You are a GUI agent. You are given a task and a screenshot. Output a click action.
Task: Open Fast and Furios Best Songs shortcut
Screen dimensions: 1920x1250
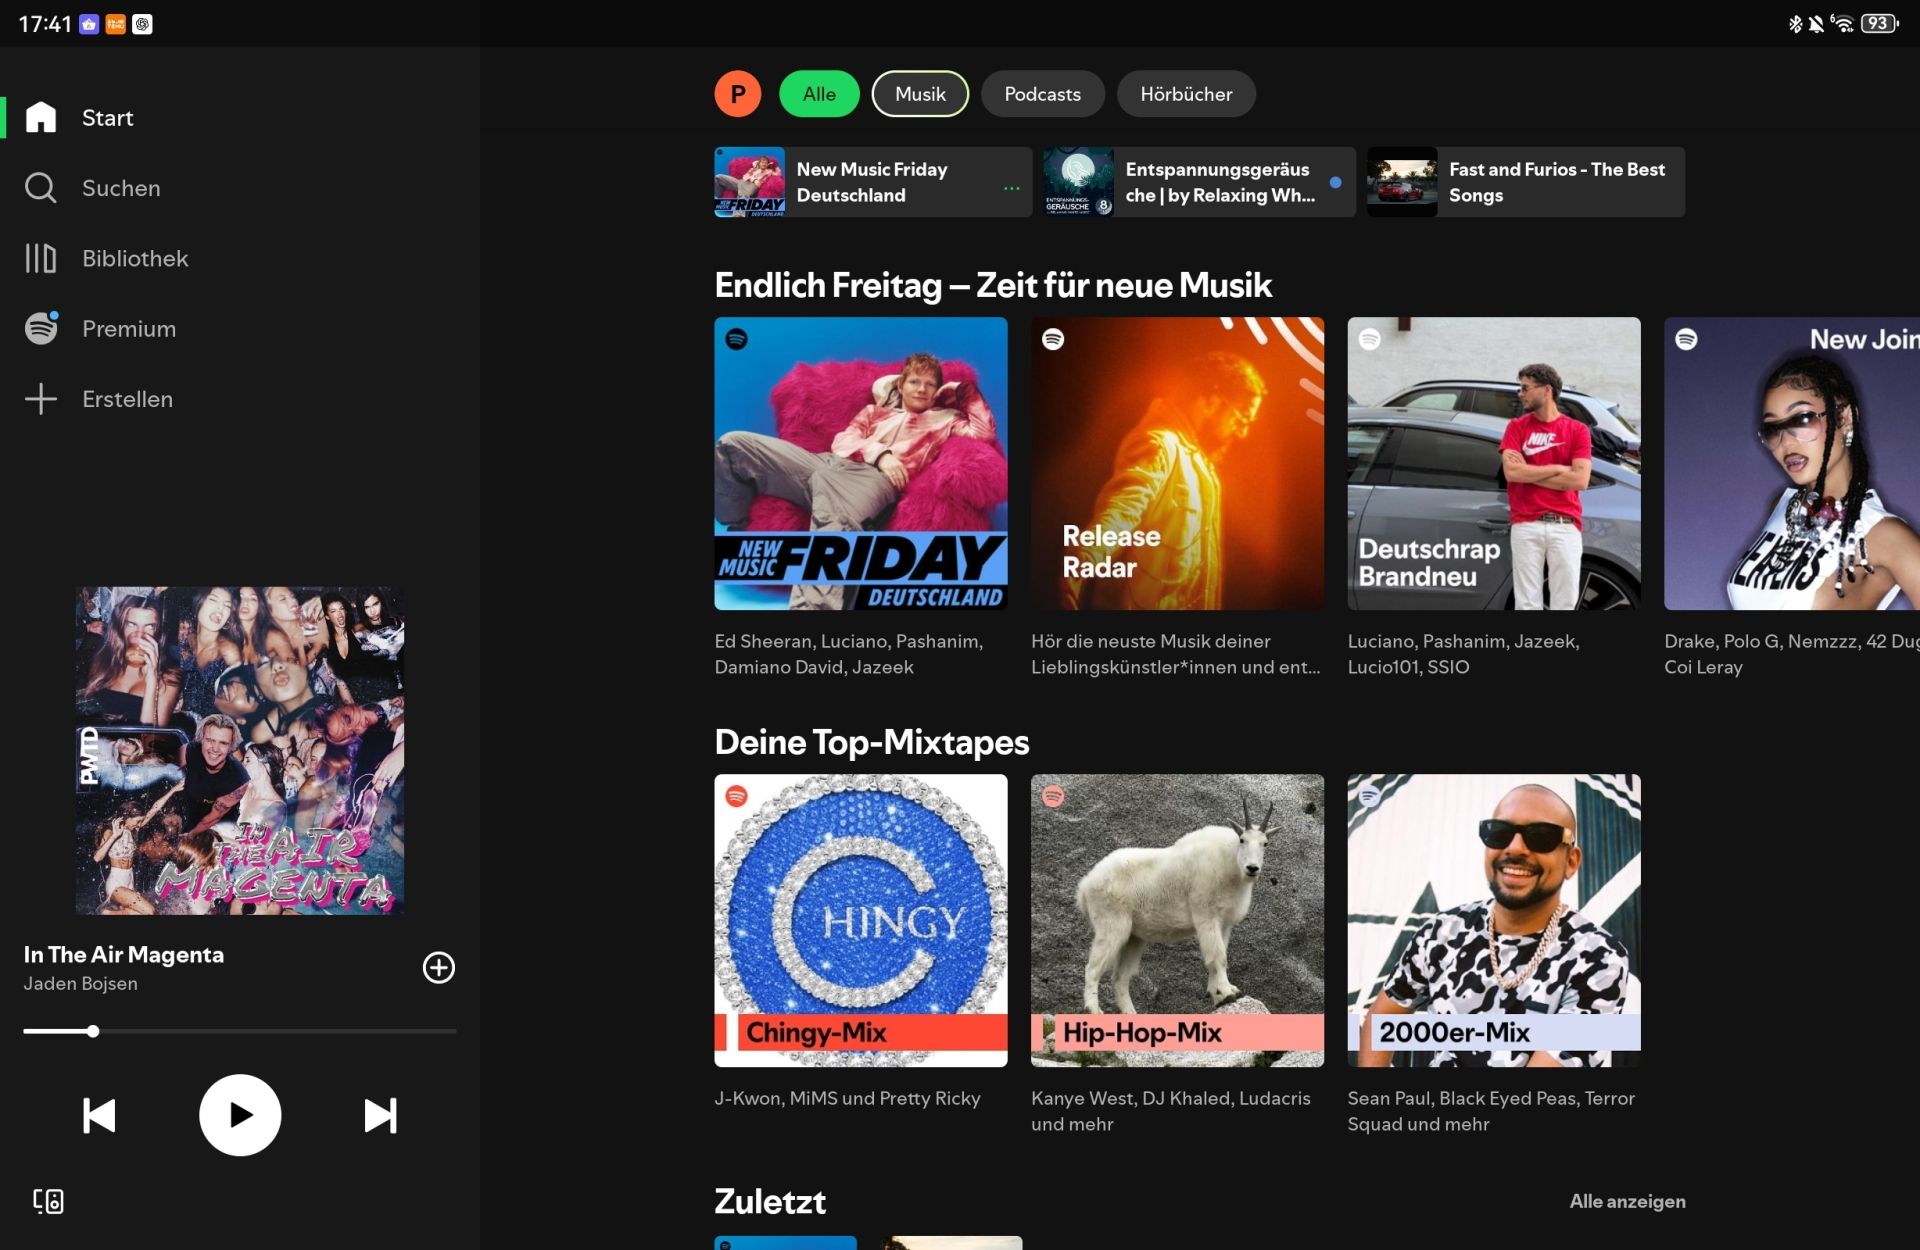pyautogui.click(x=1526, y=182)
